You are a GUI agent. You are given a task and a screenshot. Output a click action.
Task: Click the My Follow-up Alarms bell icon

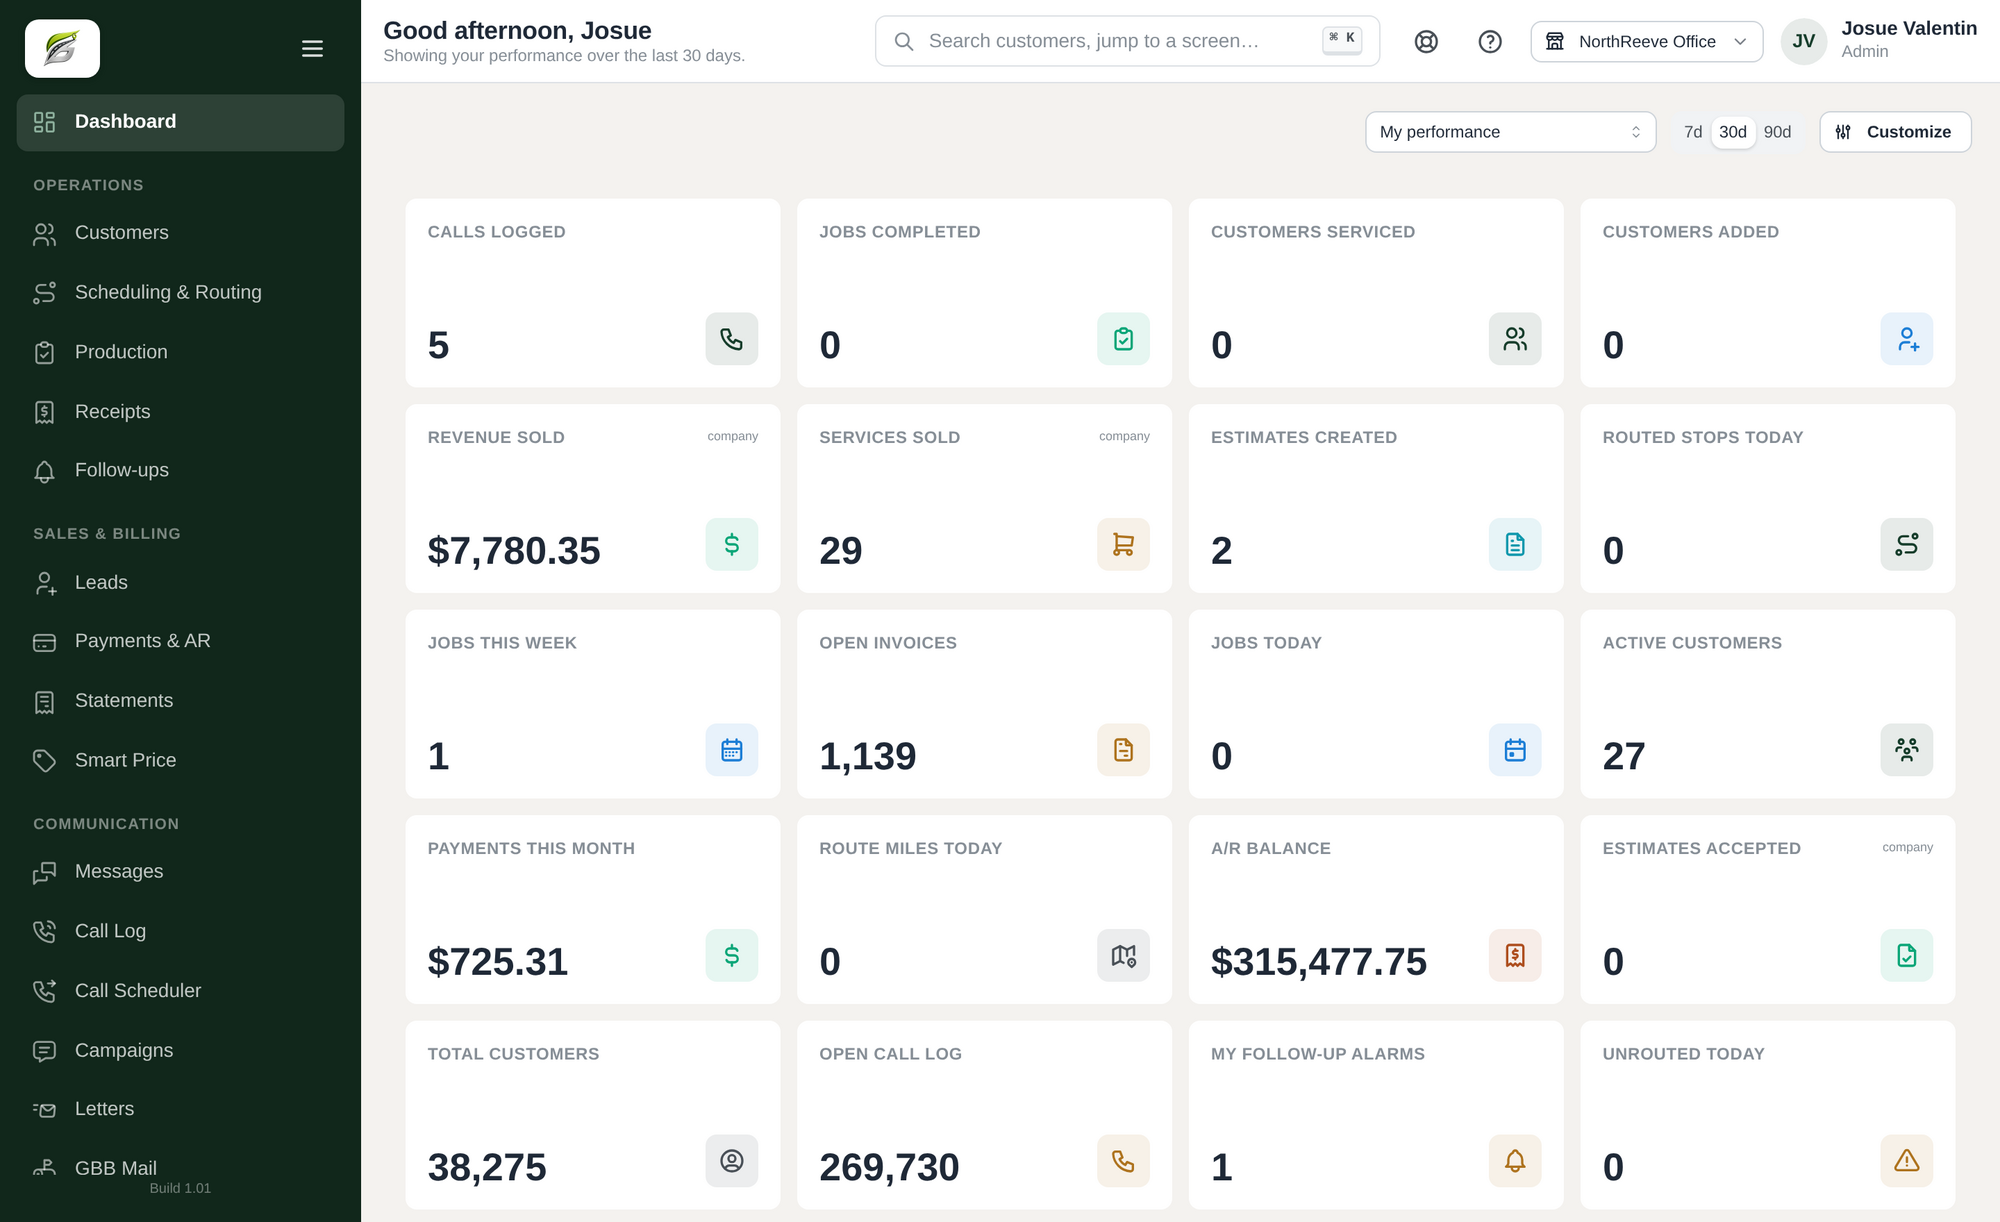tap(1515, 1161)
